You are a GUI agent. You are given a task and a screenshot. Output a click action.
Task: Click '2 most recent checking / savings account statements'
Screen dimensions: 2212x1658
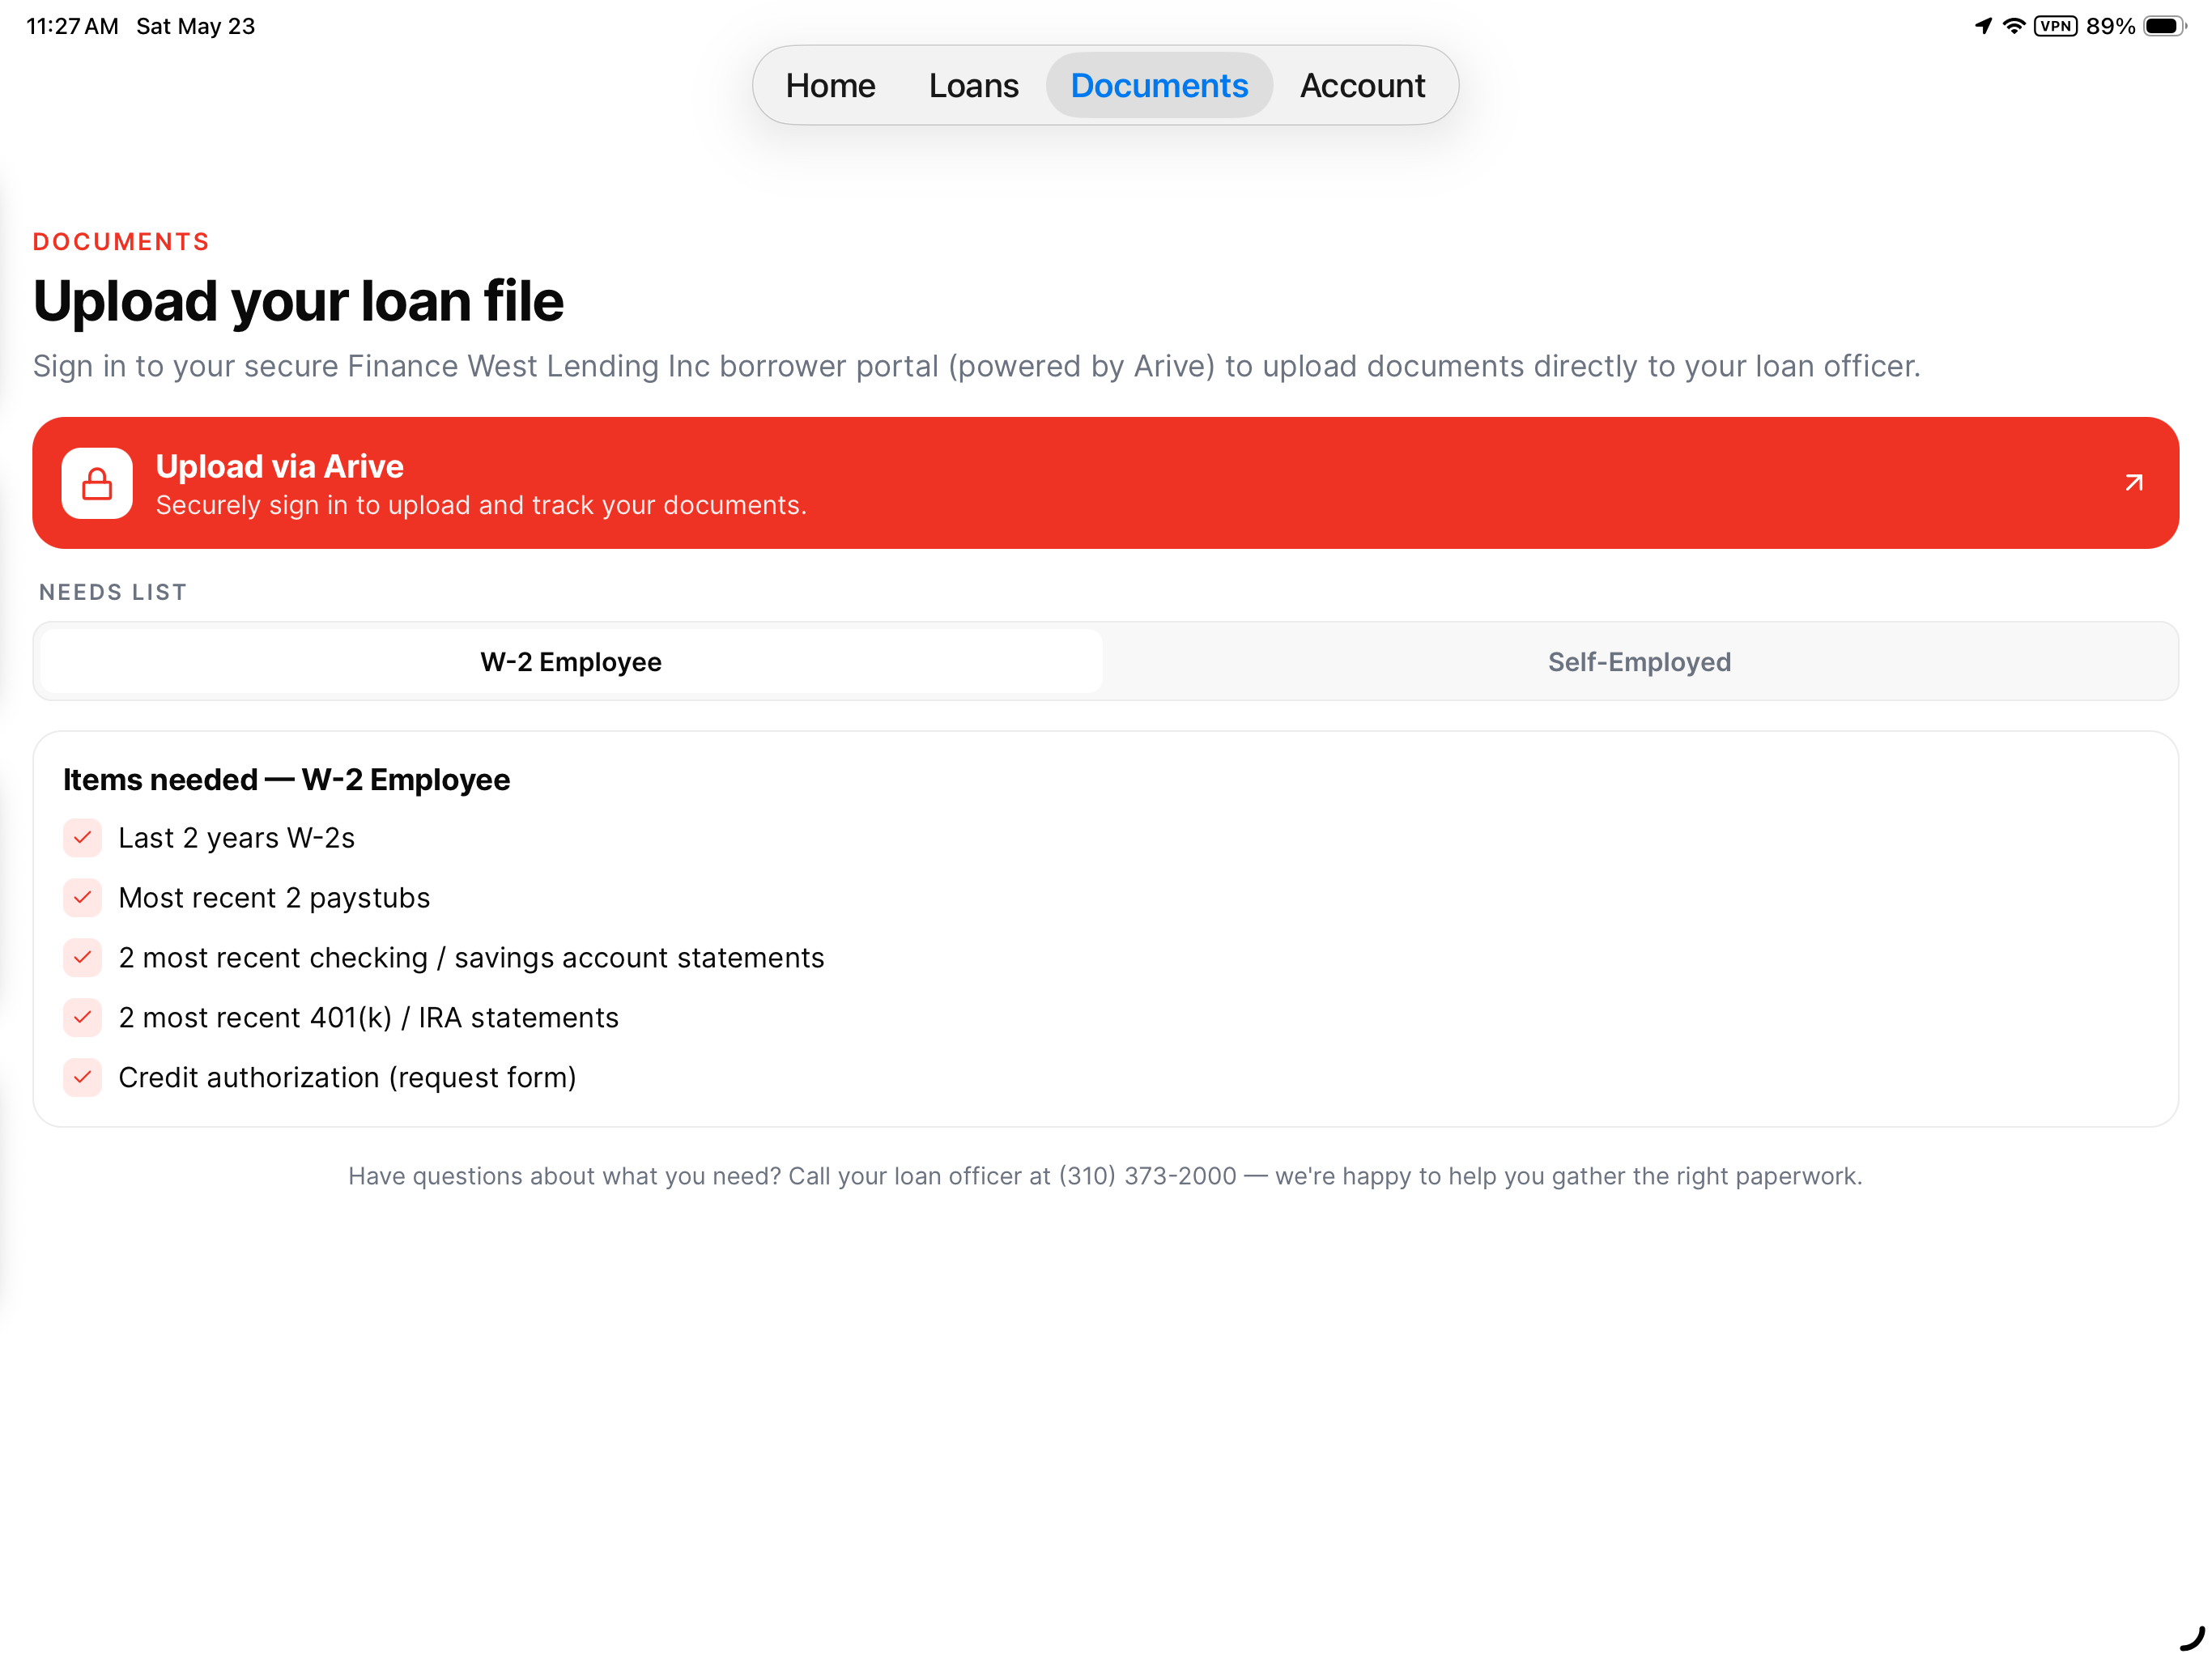tap(471, 958)
